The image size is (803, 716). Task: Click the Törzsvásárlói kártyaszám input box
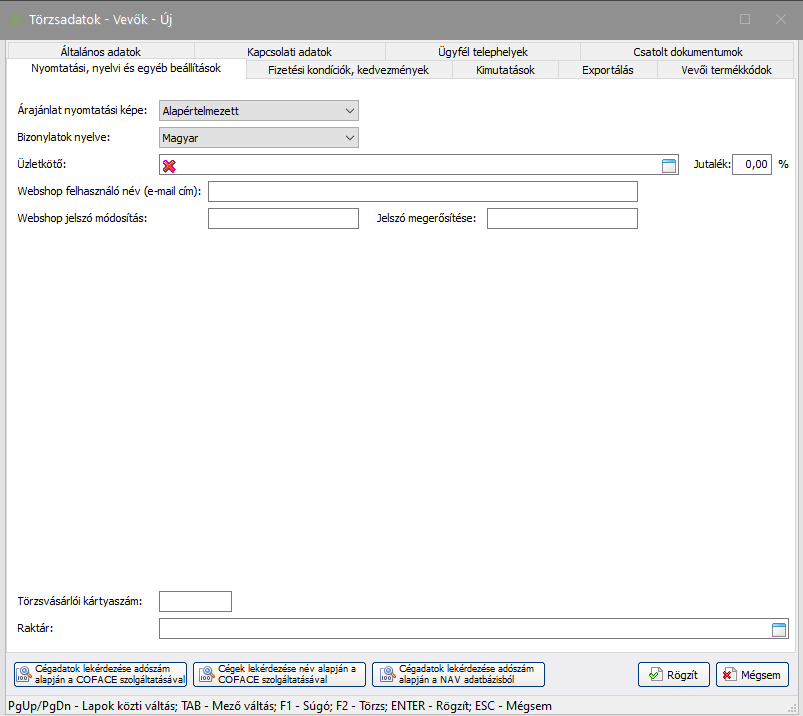(195, 602)
